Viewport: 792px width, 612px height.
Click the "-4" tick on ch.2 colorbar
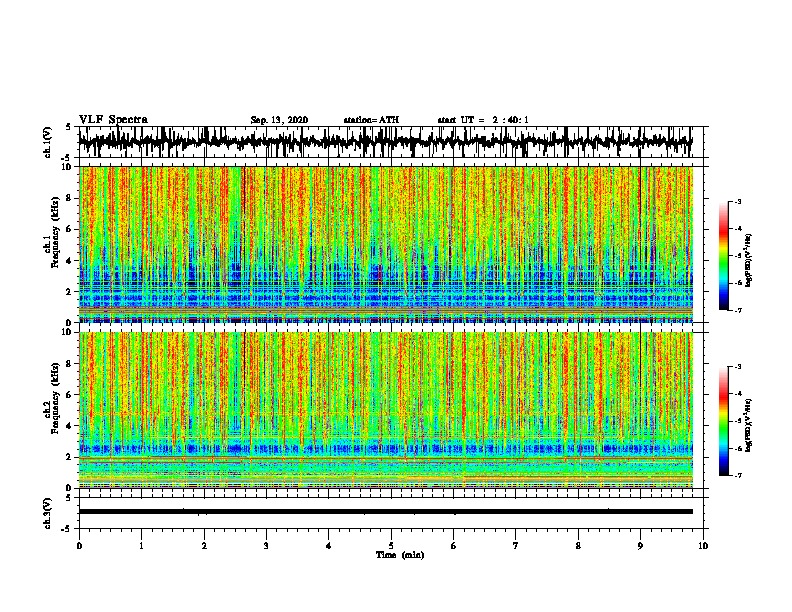tap(738, 394)
